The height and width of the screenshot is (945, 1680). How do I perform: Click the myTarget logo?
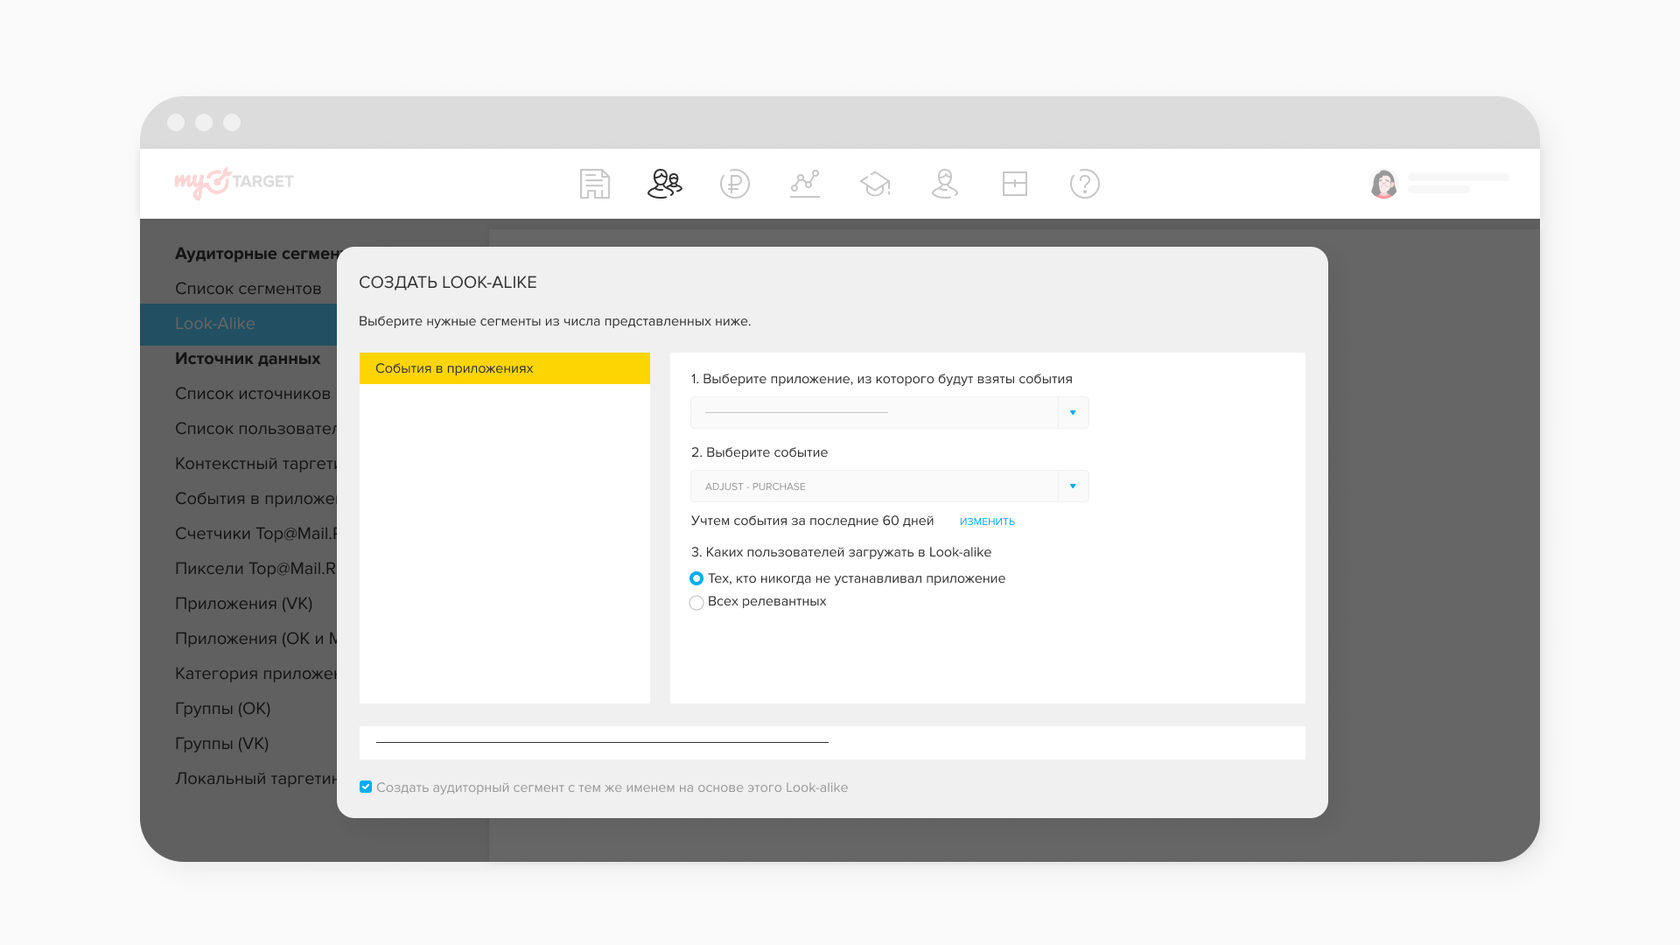[234, 182]
